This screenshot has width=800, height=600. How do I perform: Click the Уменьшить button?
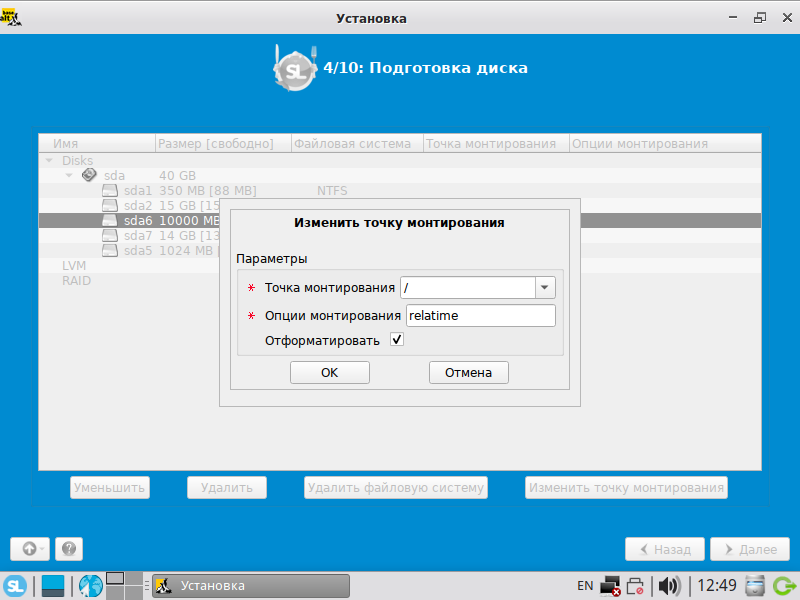(110, 488)
